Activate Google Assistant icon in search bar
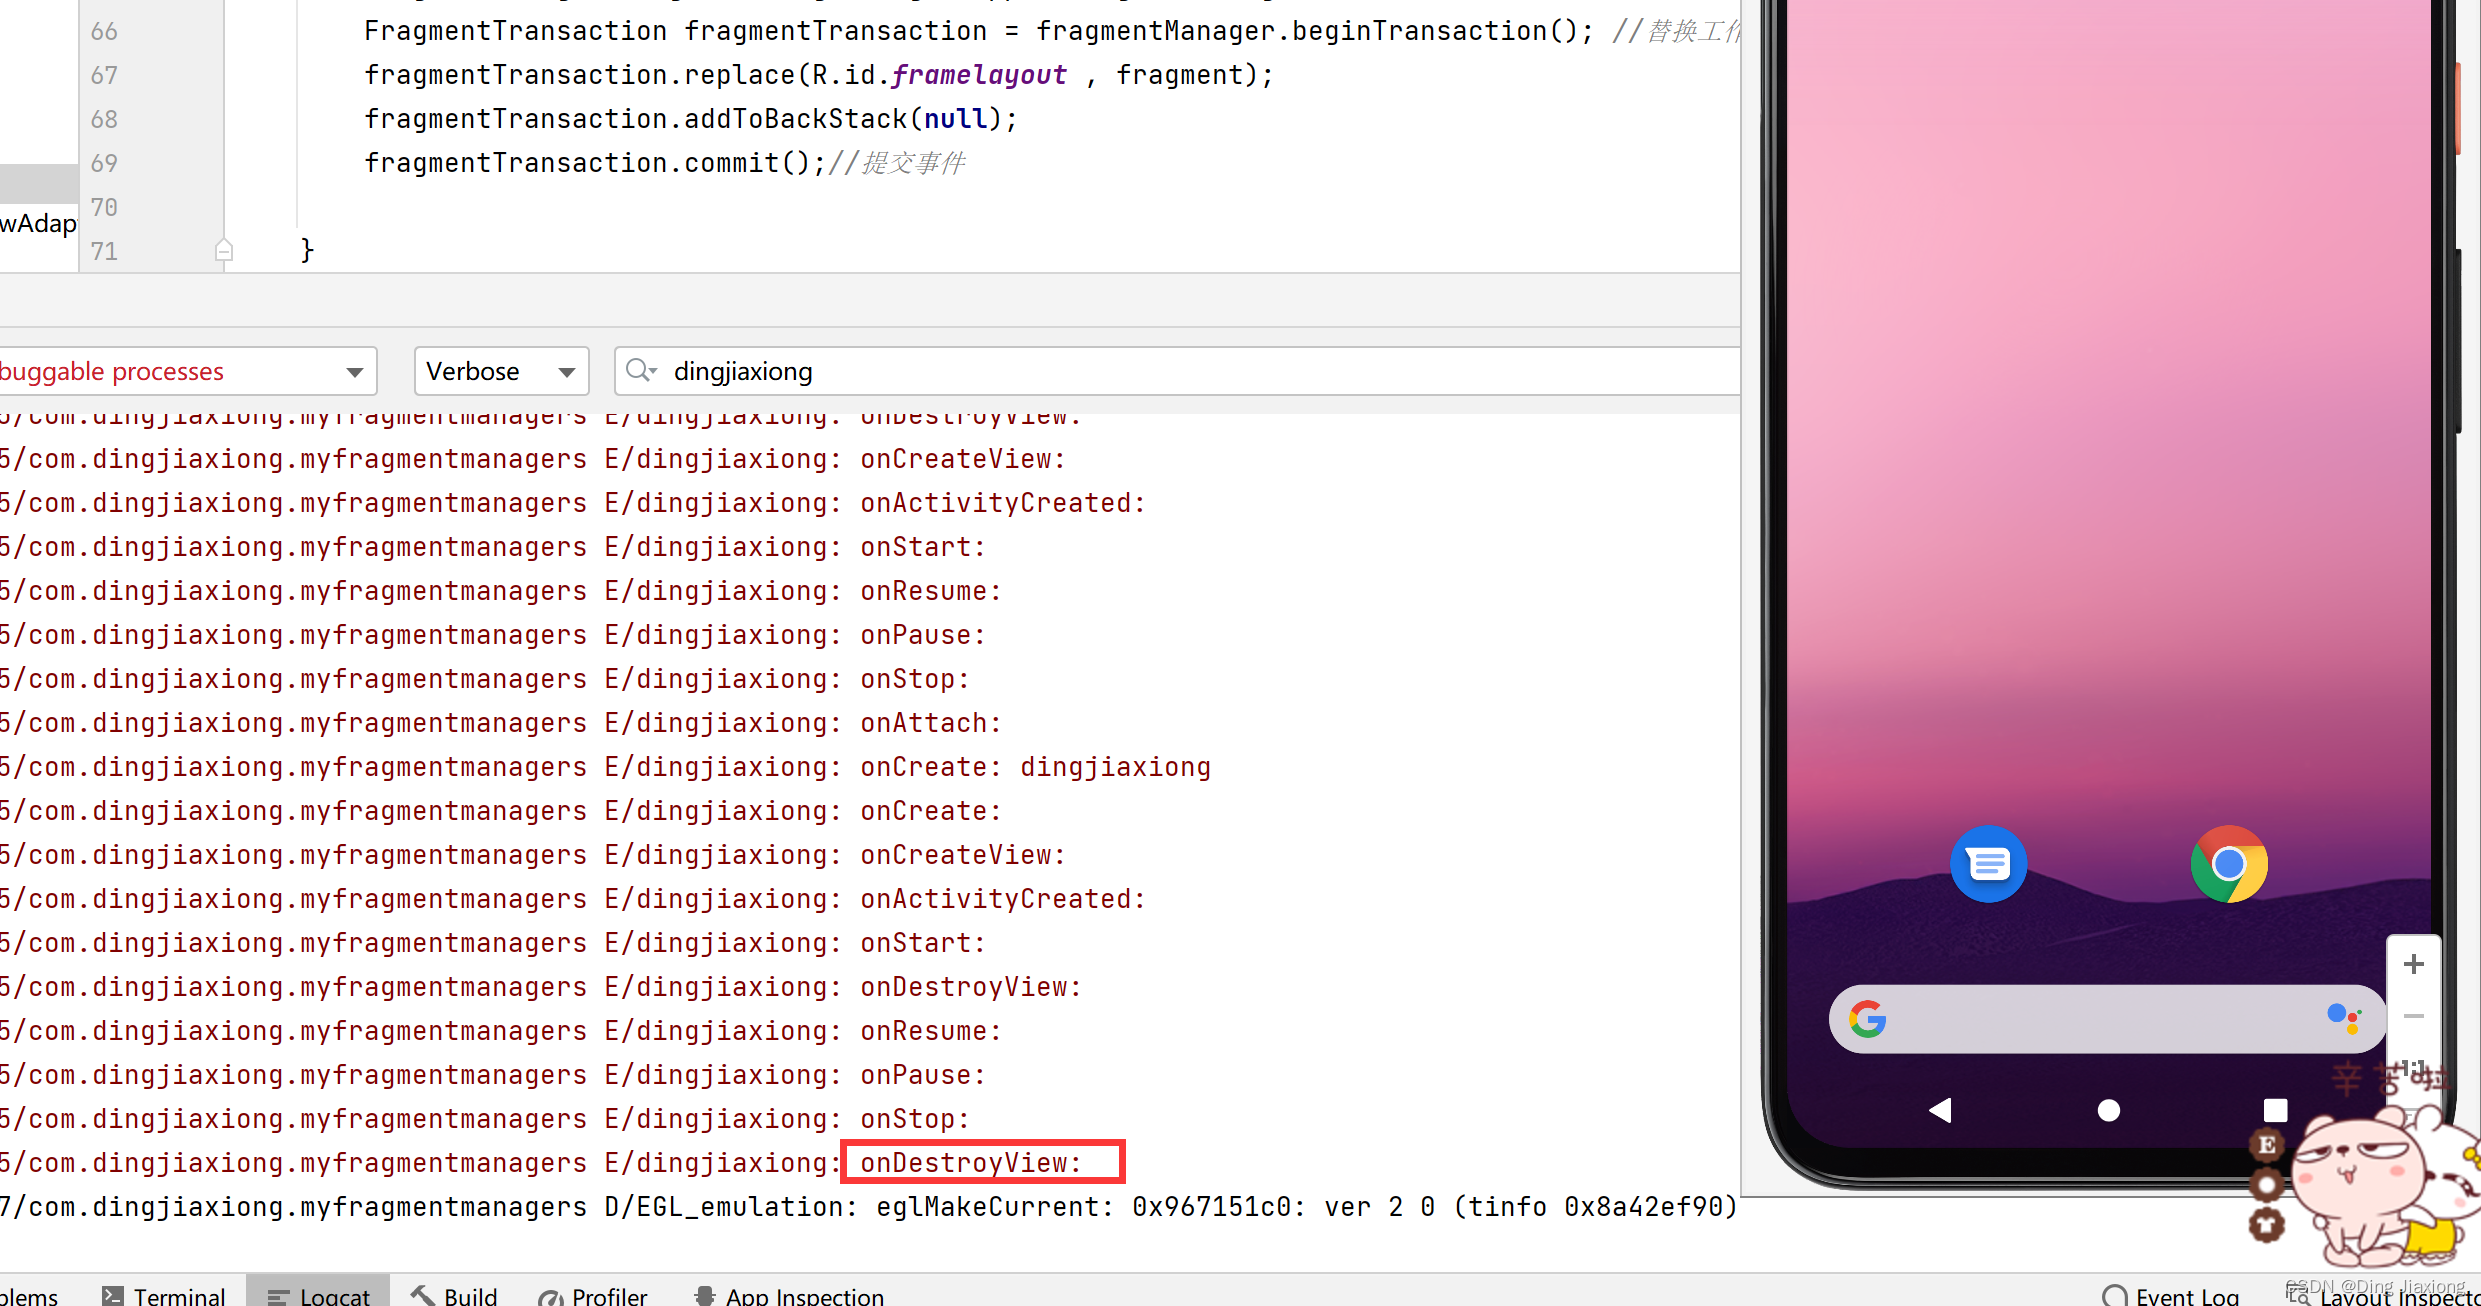 (2343, 1019)
